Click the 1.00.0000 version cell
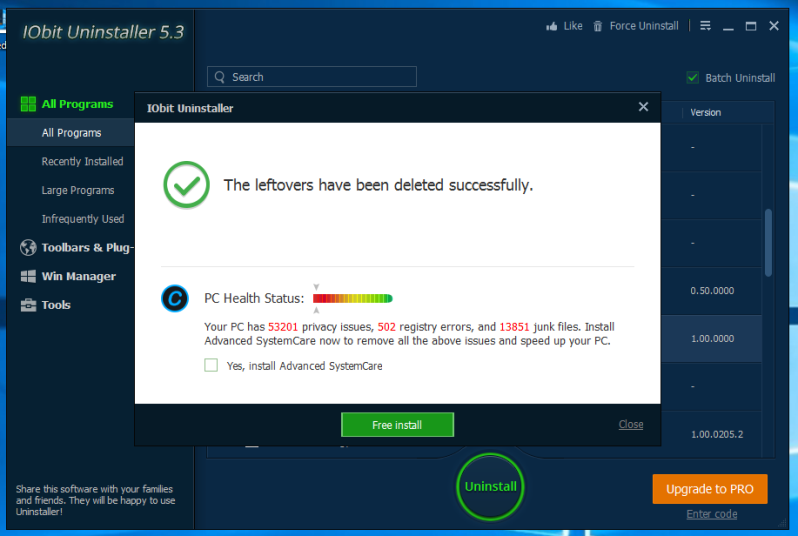This screenshot has width=798, height=536. tap(712, 338)
